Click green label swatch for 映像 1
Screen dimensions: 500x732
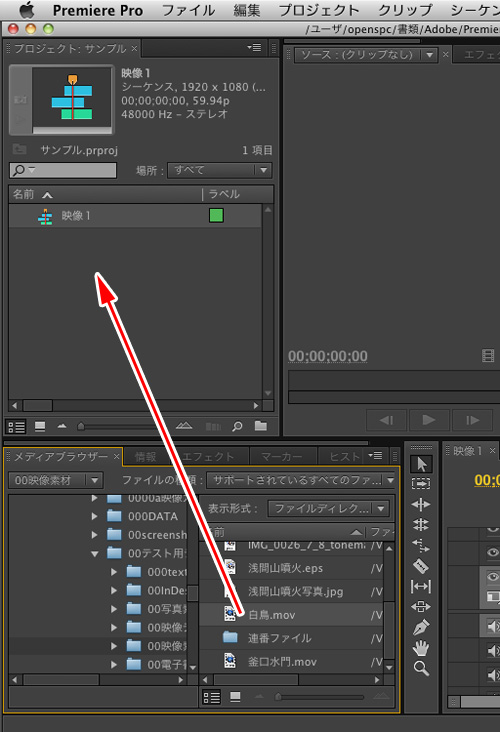pyautogui.click(x=216, y=216)
